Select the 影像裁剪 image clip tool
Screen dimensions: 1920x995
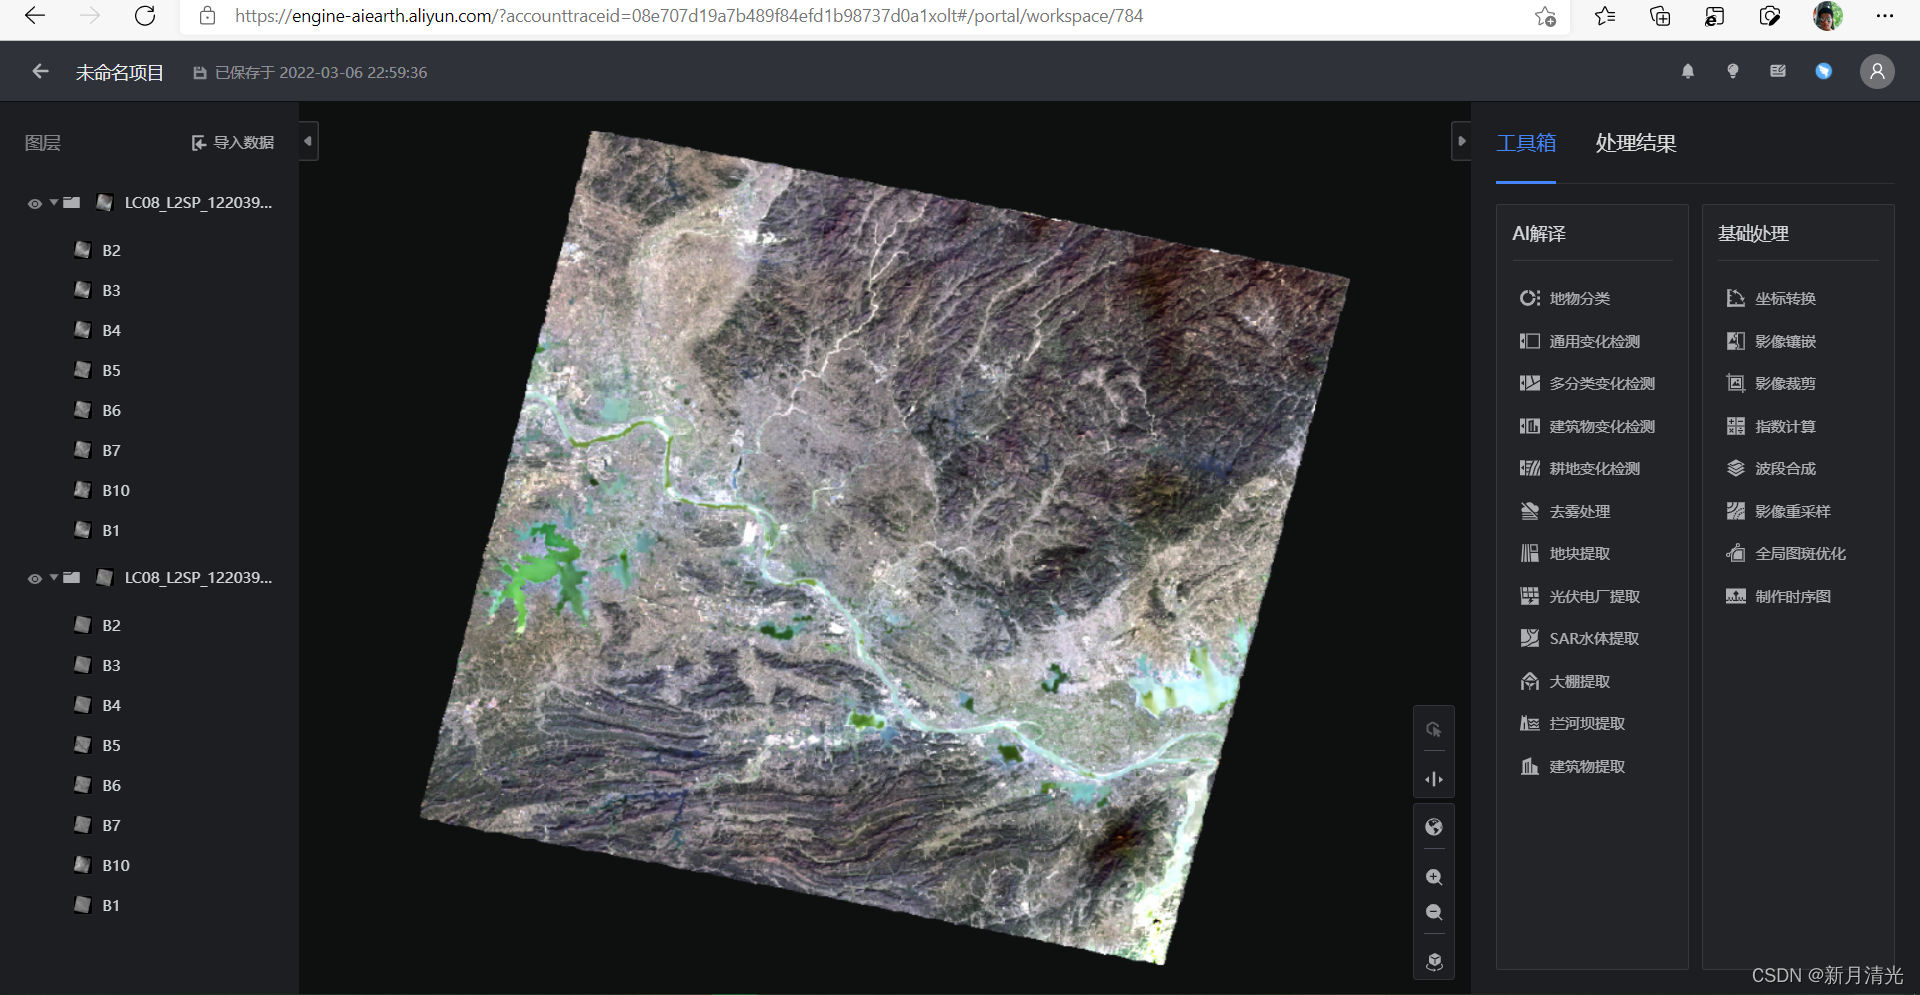[1771, 383]
